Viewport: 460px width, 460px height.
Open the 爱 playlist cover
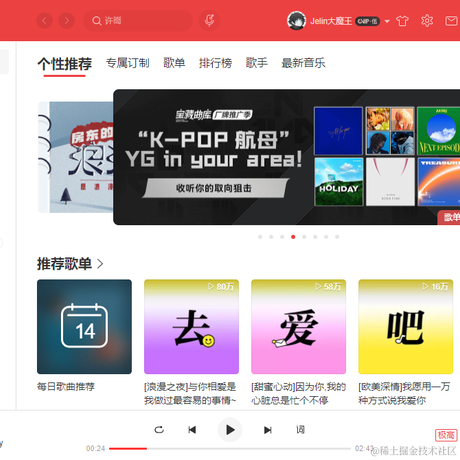pyautogui.click(x=298, y=326)
